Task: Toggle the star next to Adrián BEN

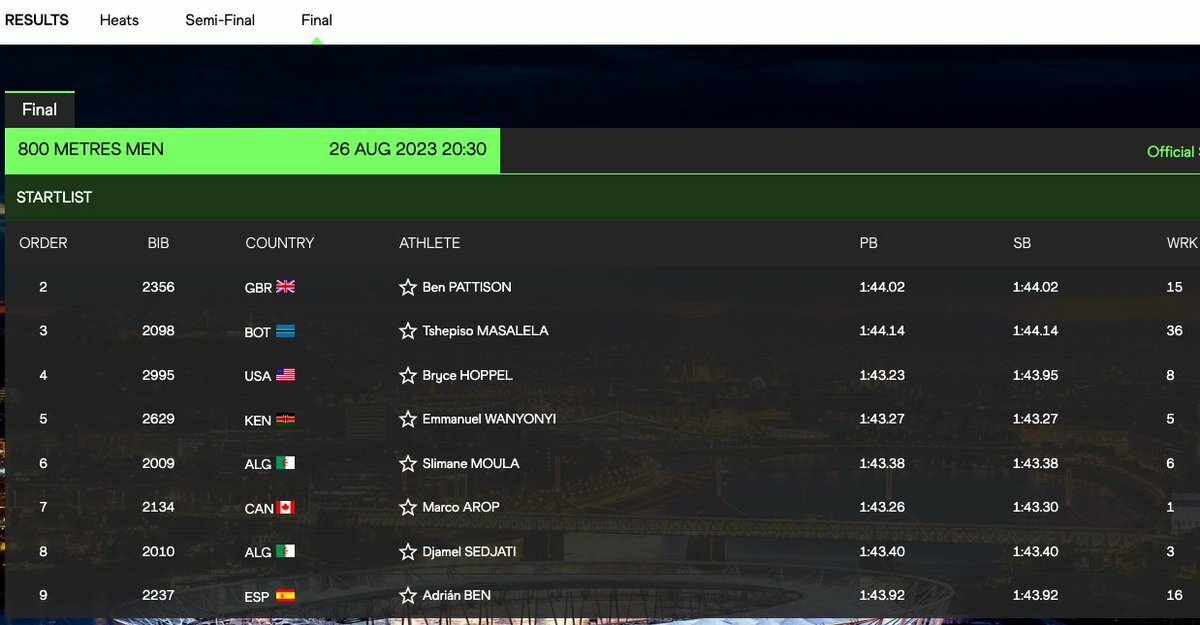Action: point(408,596)
